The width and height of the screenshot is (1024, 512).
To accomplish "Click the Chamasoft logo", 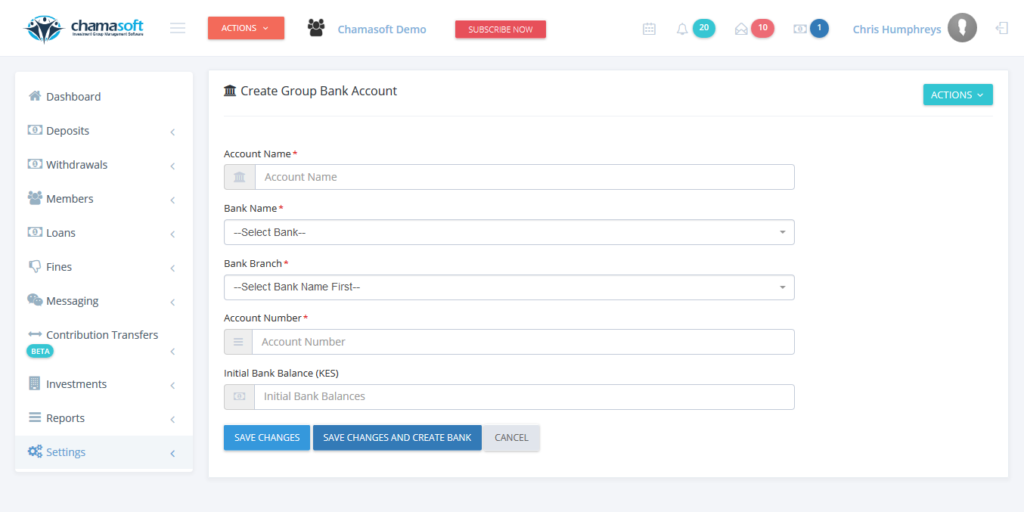I will click(83, 28).
